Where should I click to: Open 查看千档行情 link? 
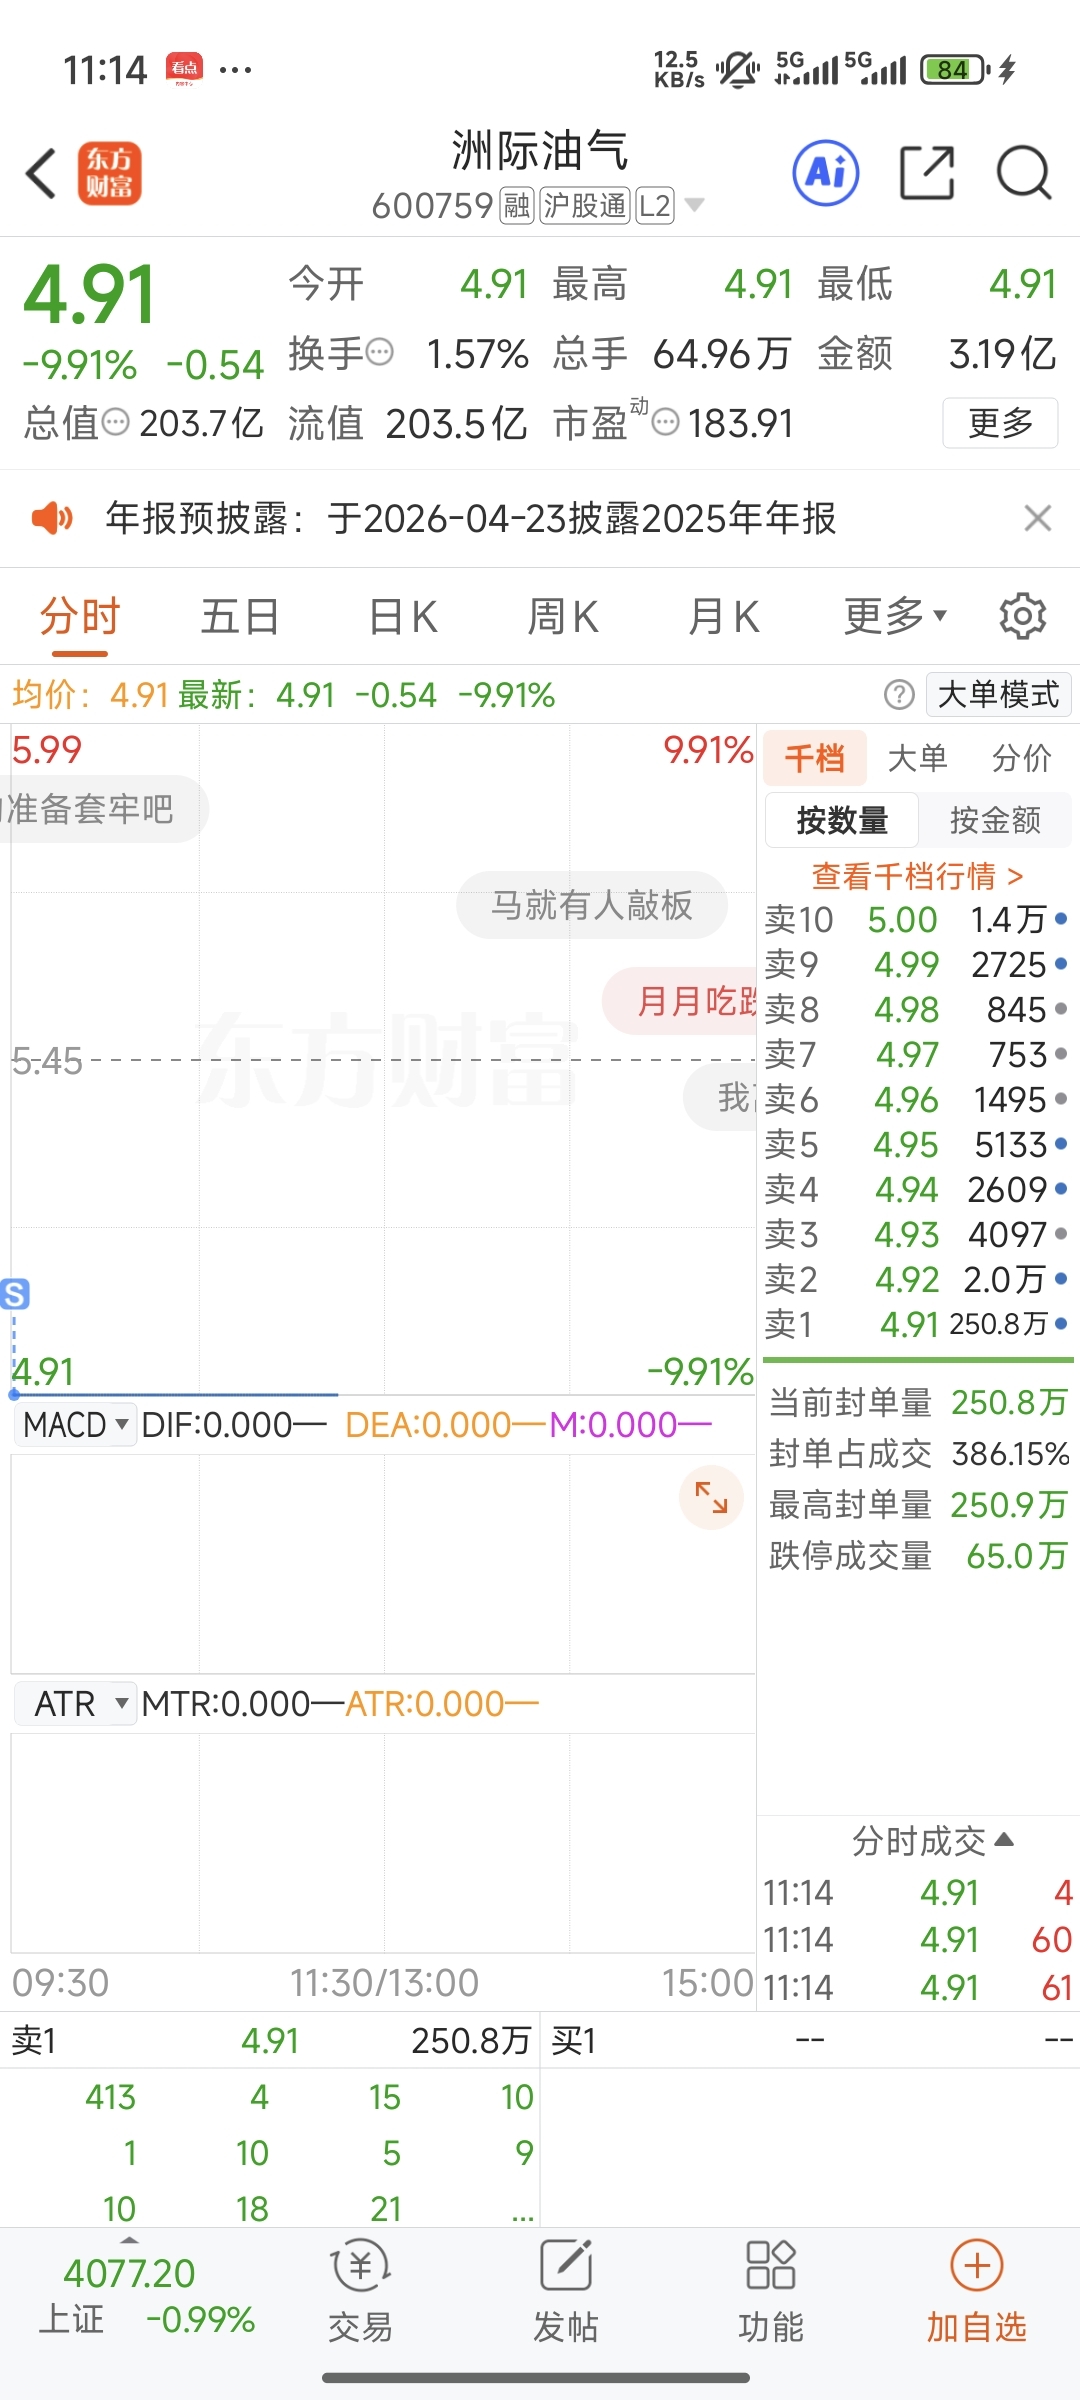917,876
